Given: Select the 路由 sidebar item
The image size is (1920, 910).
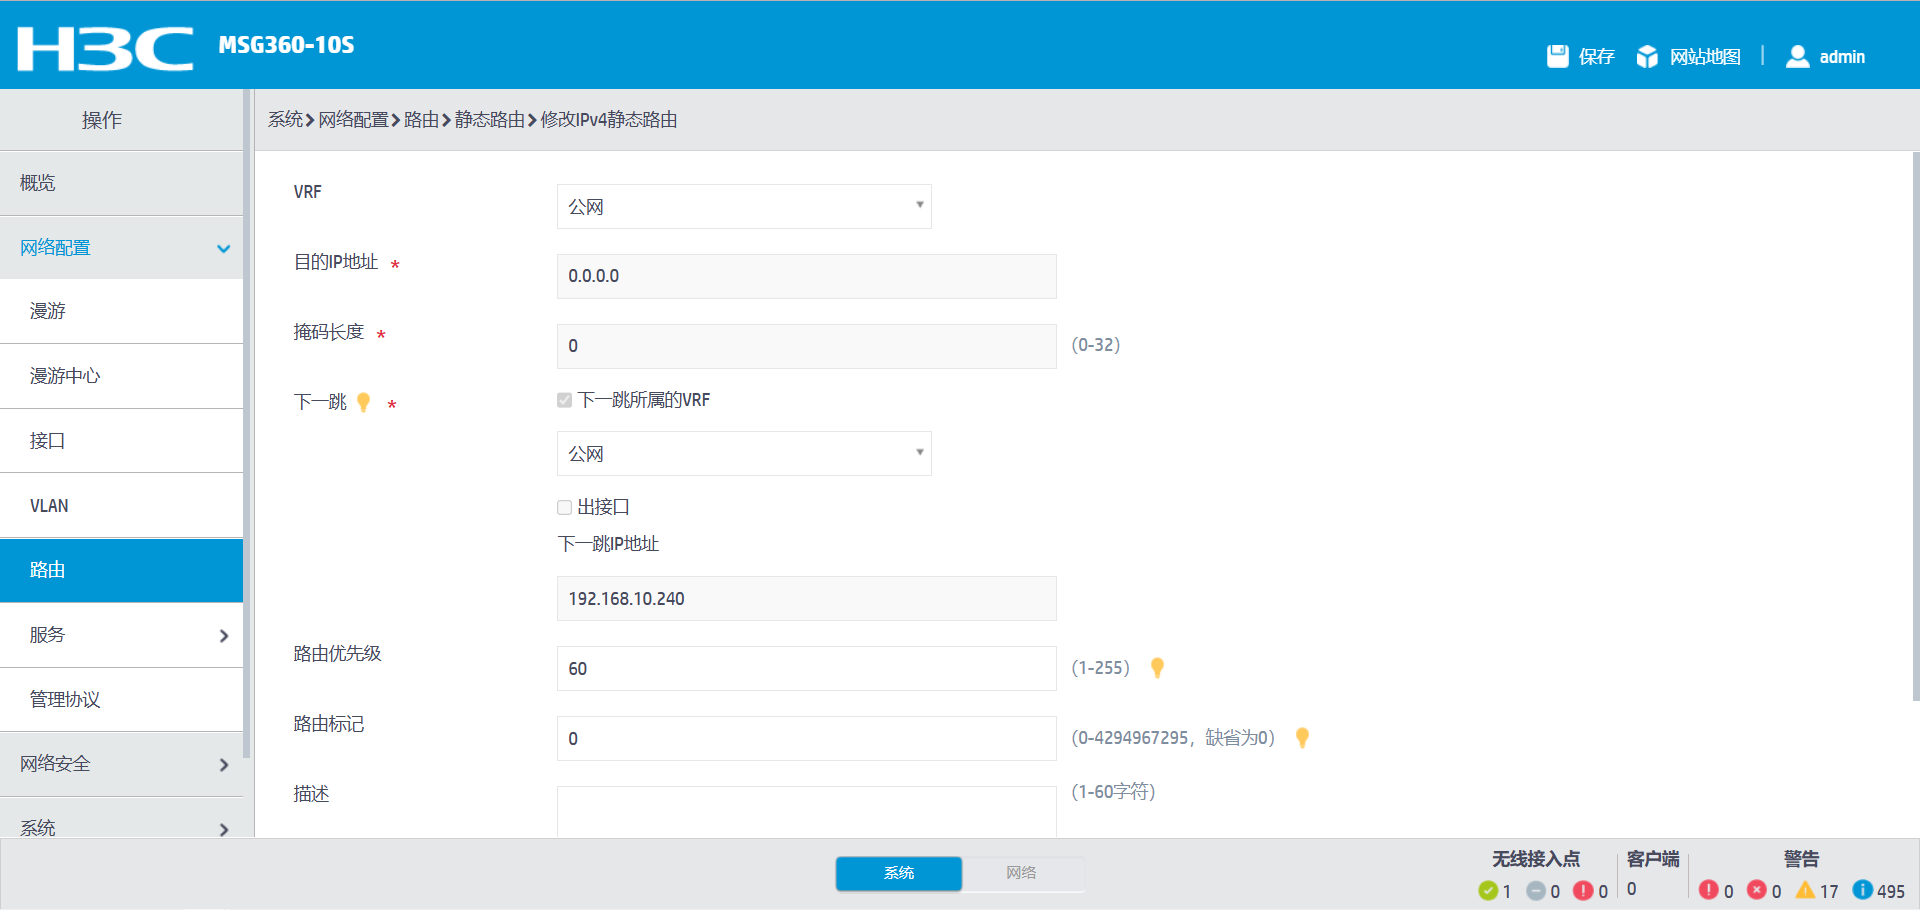Looking at the screenshot, I should click(122, 570).
